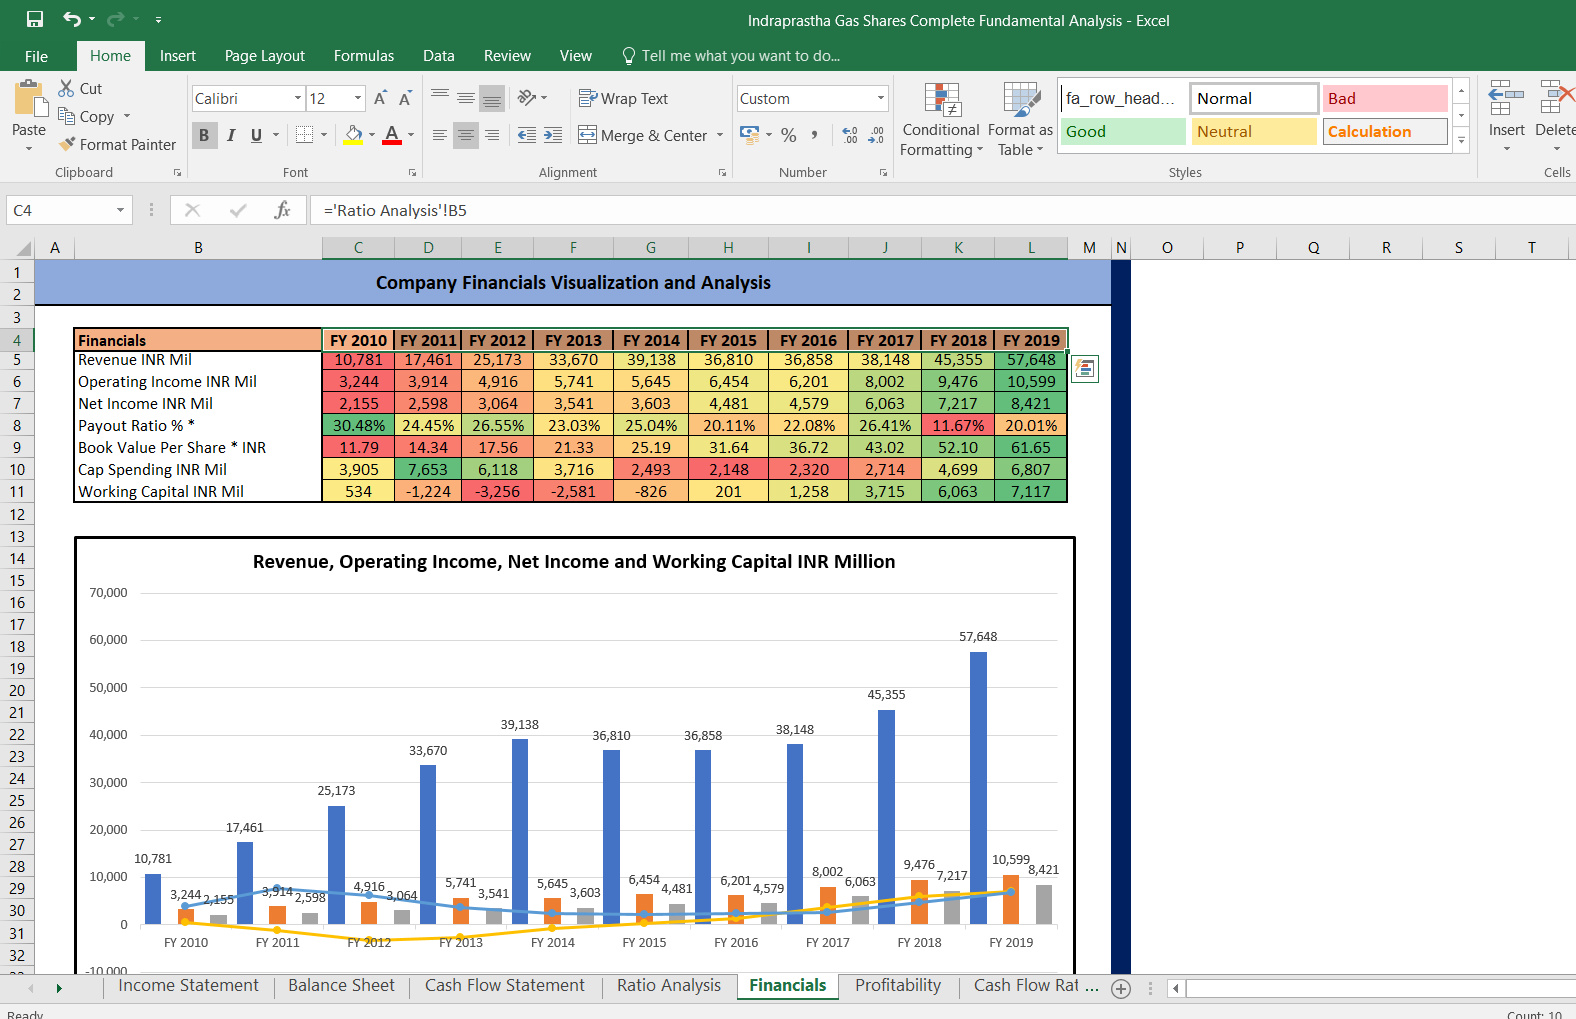Toggle Merge & Center
Image resolution: width=1576 pixels, height=1019 pixels.
tap(643, 135)
